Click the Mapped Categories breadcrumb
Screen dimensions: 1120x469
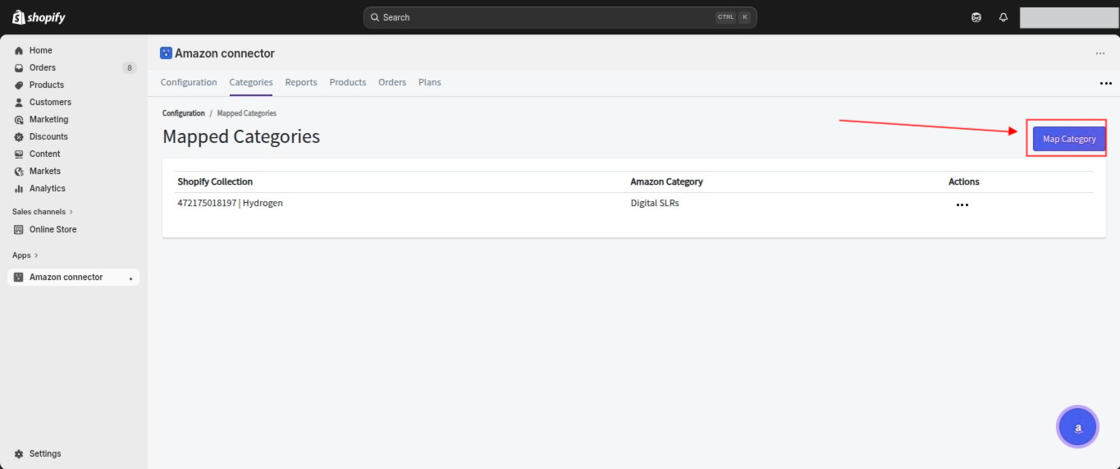coord(246,113)
